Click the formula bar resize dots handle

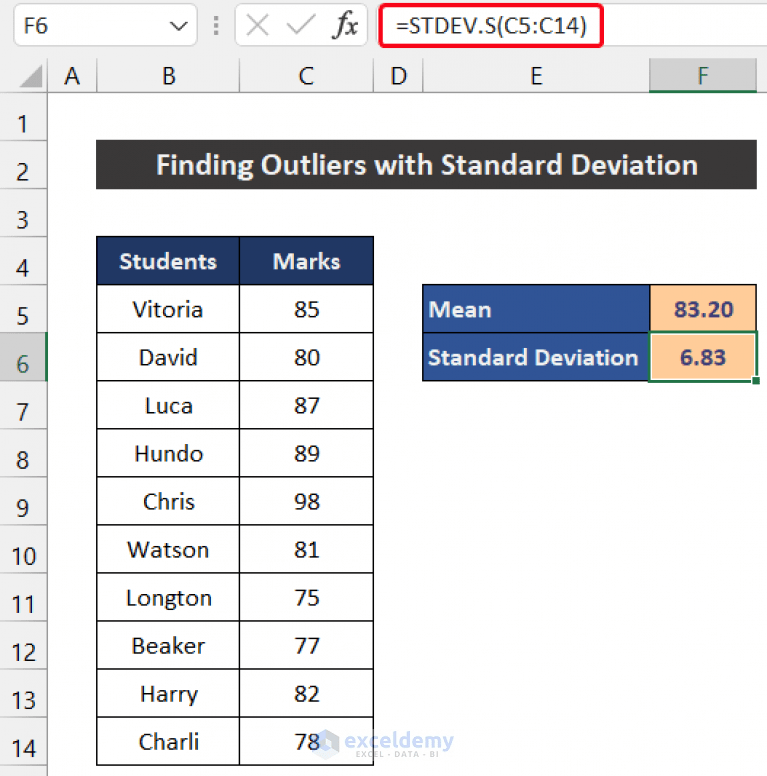pyautogui.click(x=216, y=25)
